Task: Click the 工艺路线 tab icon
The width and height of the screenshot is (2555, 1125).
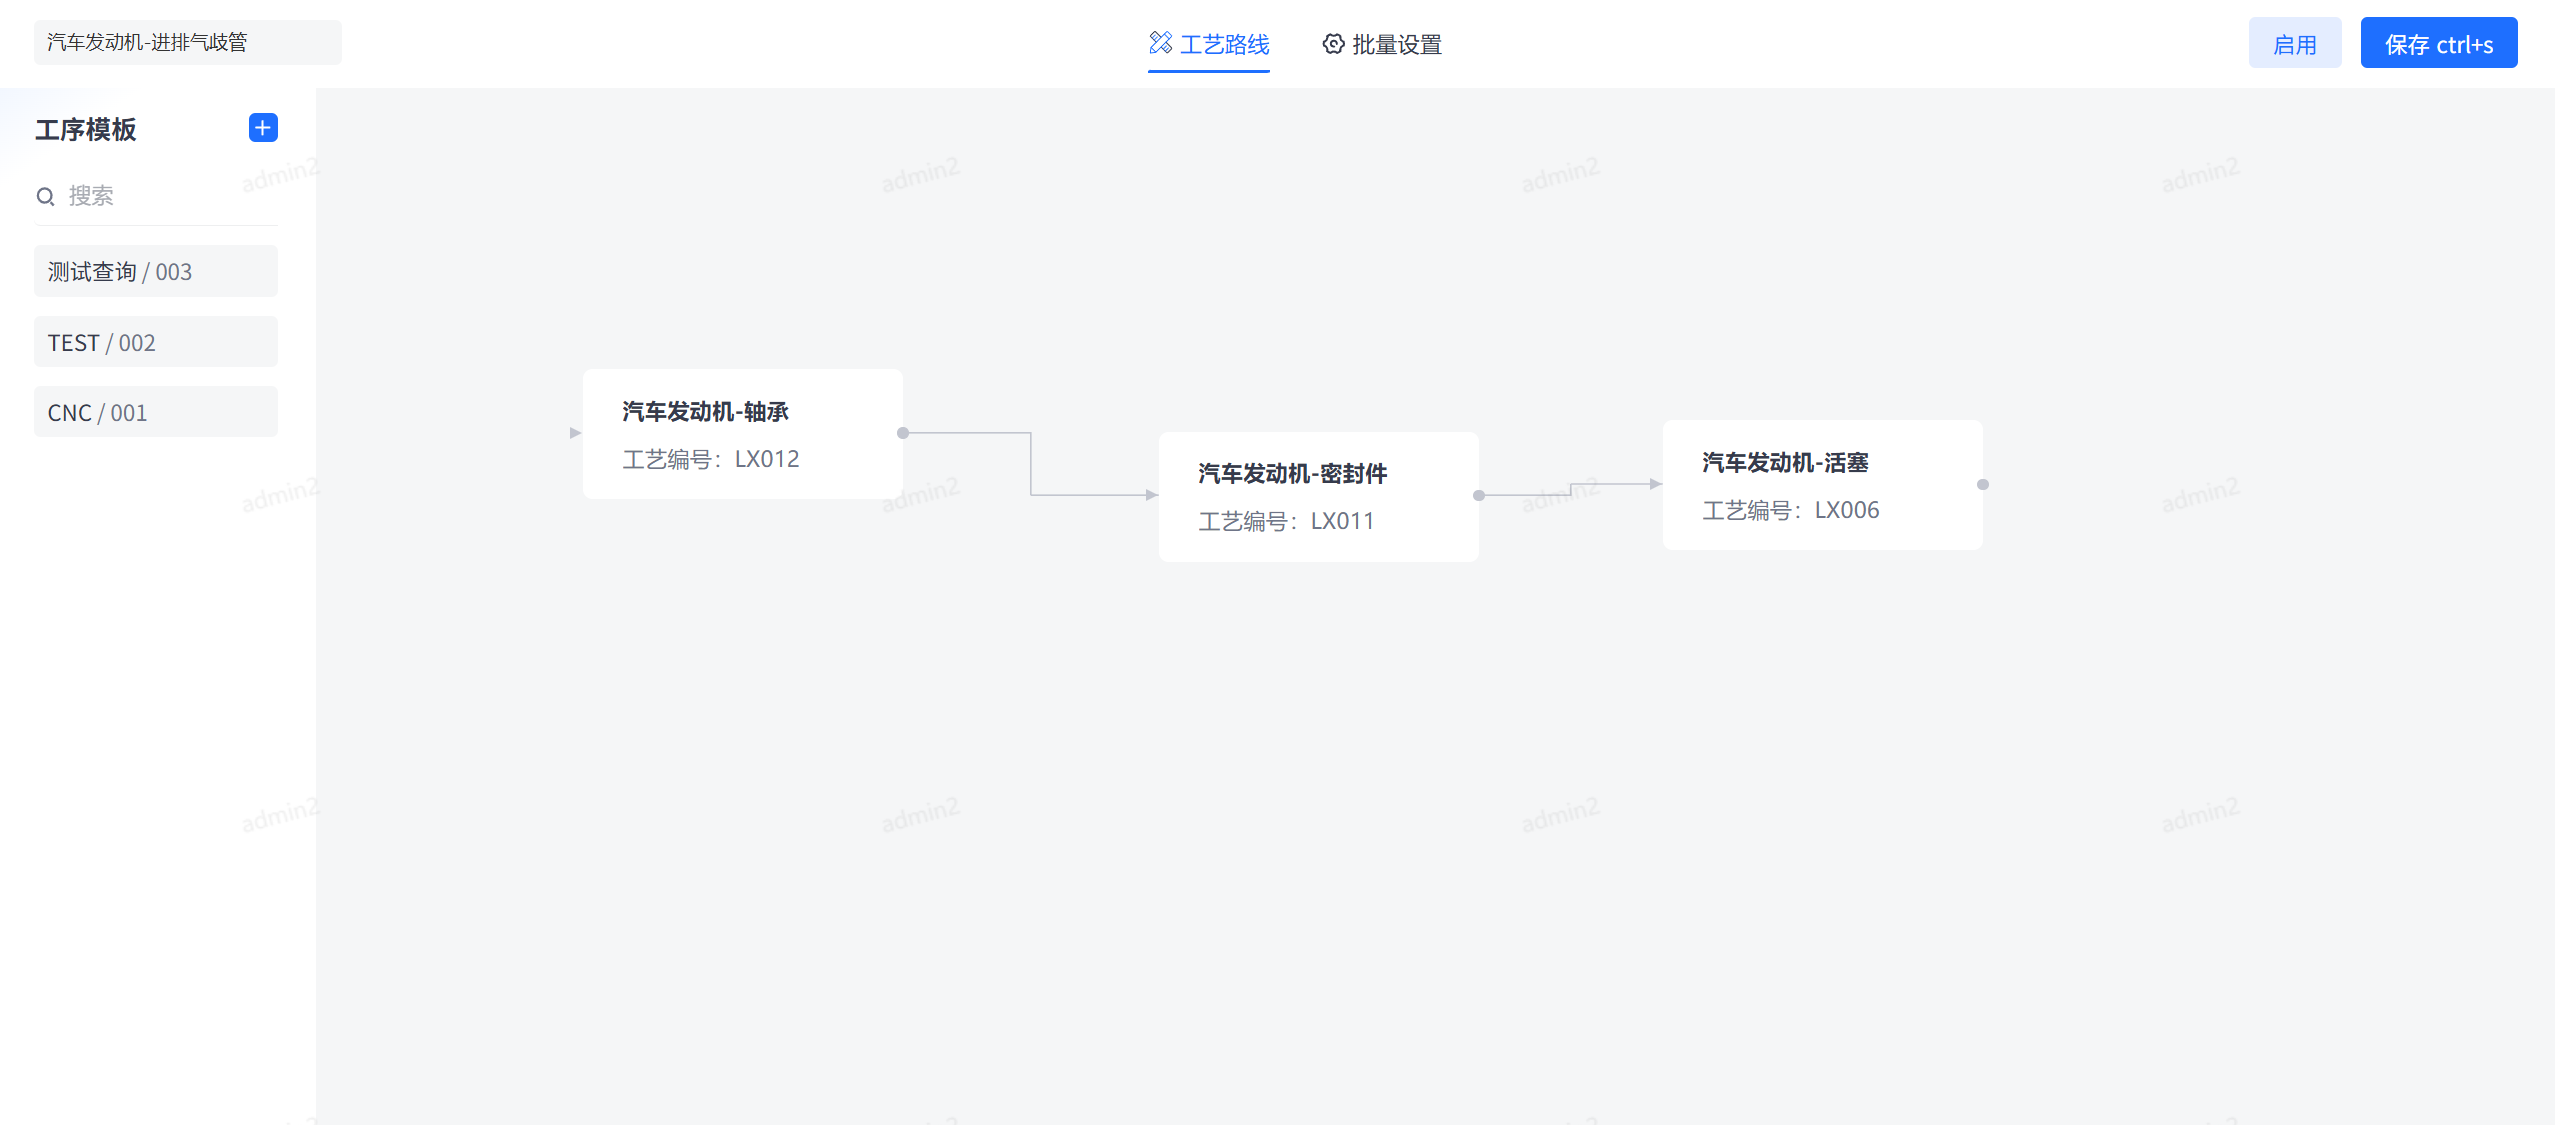Action: 1160,43
